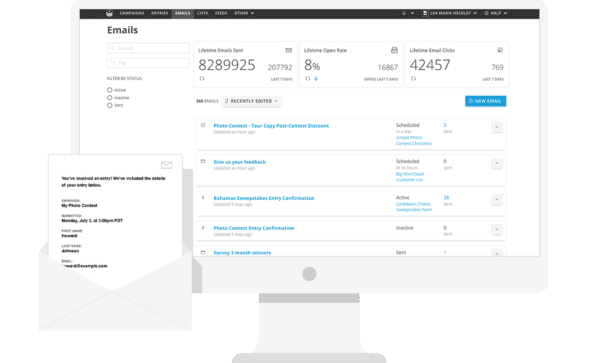
Task: Click the type icon beside Post-Contest Discount email
Action: pos(203,125)
